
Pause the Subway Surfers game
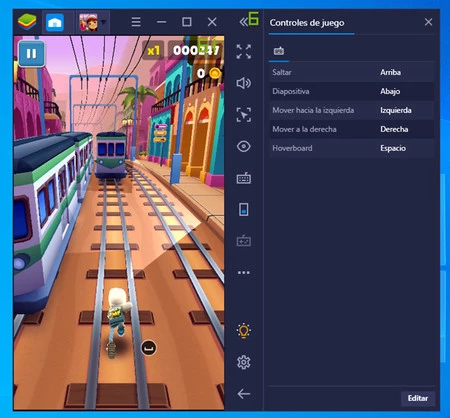pyautogui.click(x=32, y=53)
